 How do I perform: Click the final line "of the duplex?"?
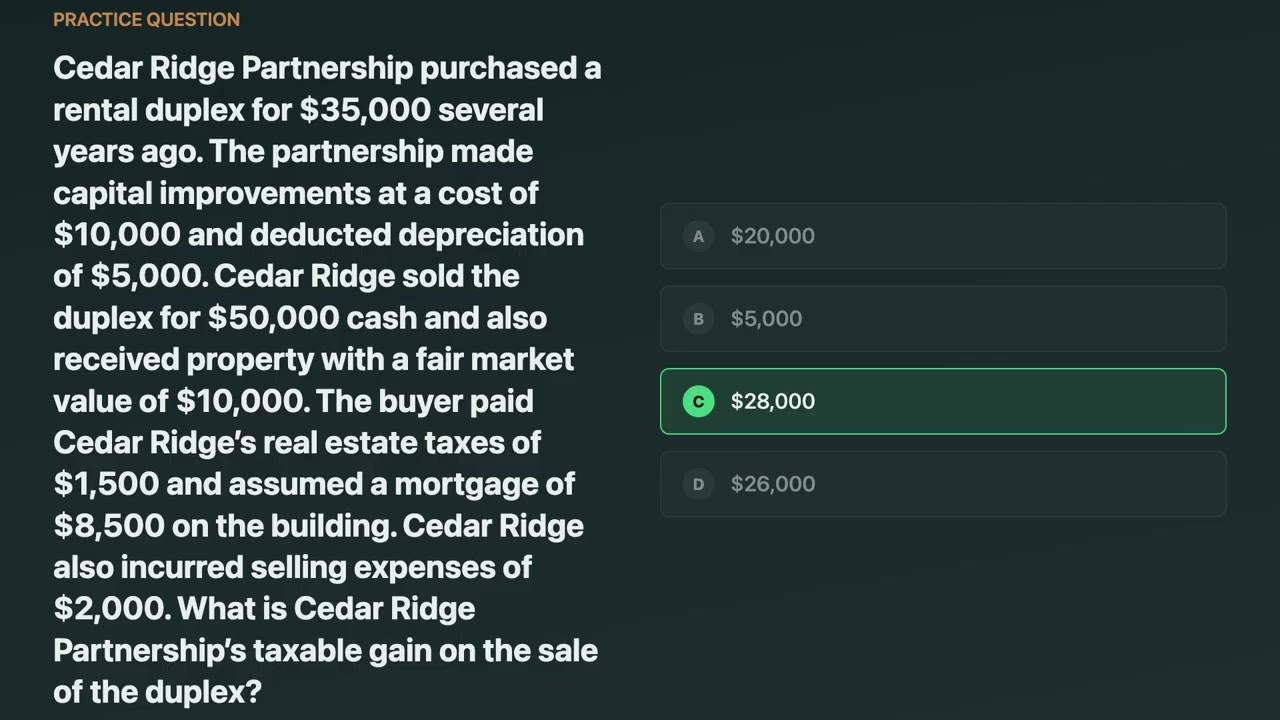pos(157,692)
